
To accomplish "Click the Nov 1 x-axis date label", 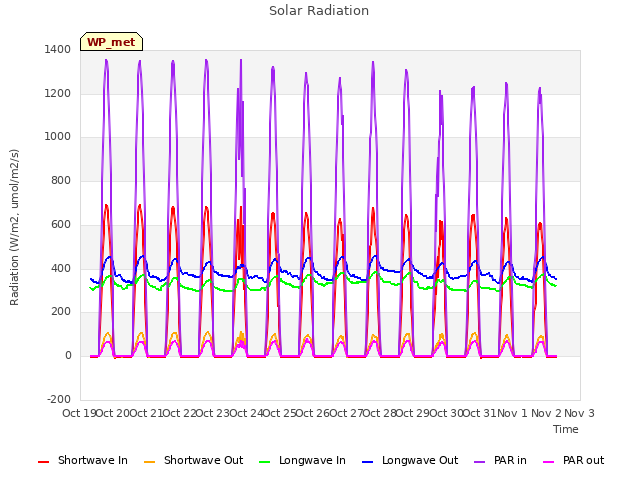I will pos(513,413).
